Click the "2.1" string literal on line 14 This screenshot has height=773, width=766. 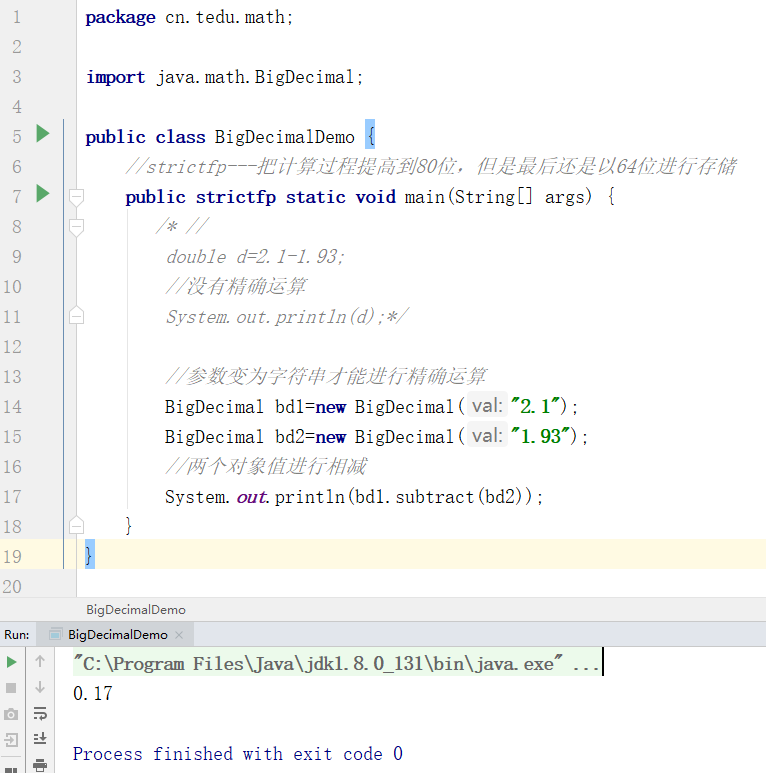pyautogui.click(x=535, y=406)
